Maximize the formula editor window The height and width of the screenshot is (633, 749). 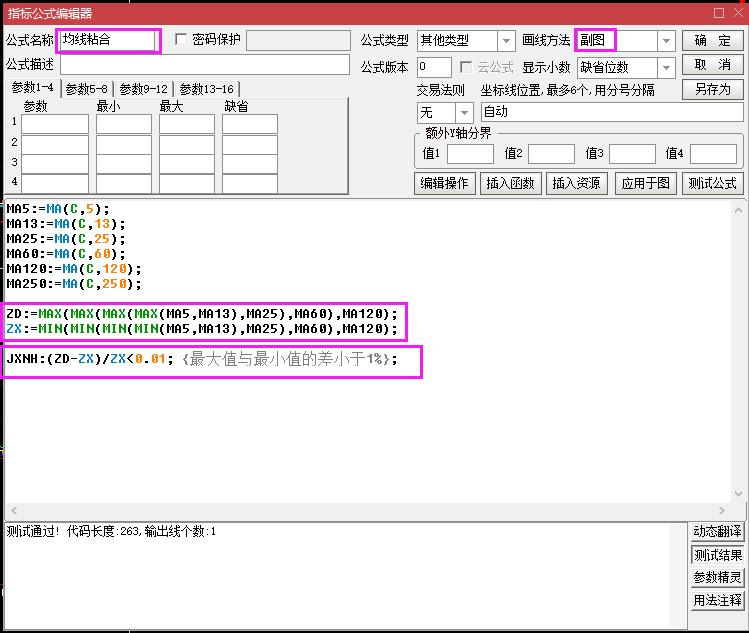[717, 12]
